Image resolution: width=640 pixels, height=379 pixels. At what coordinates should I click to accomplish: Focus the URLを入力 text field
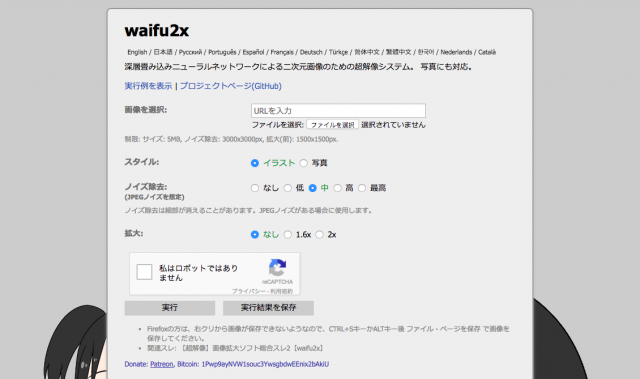tap(338, 111)
